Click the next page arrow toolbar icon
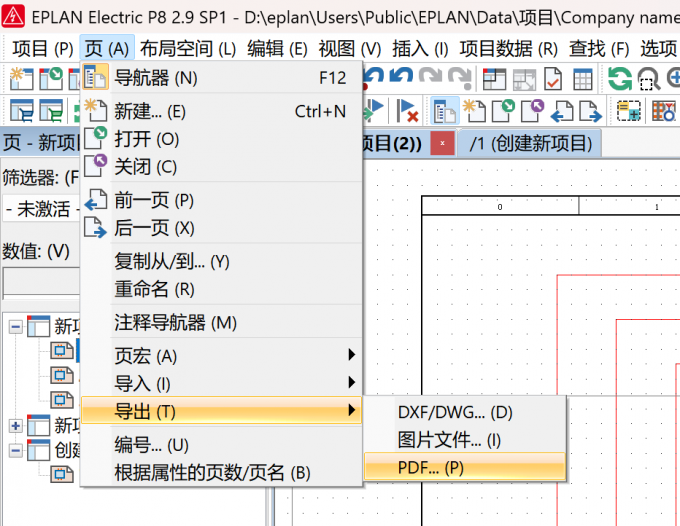Viewport: 680px width, 526px height. tap(590, 111)
